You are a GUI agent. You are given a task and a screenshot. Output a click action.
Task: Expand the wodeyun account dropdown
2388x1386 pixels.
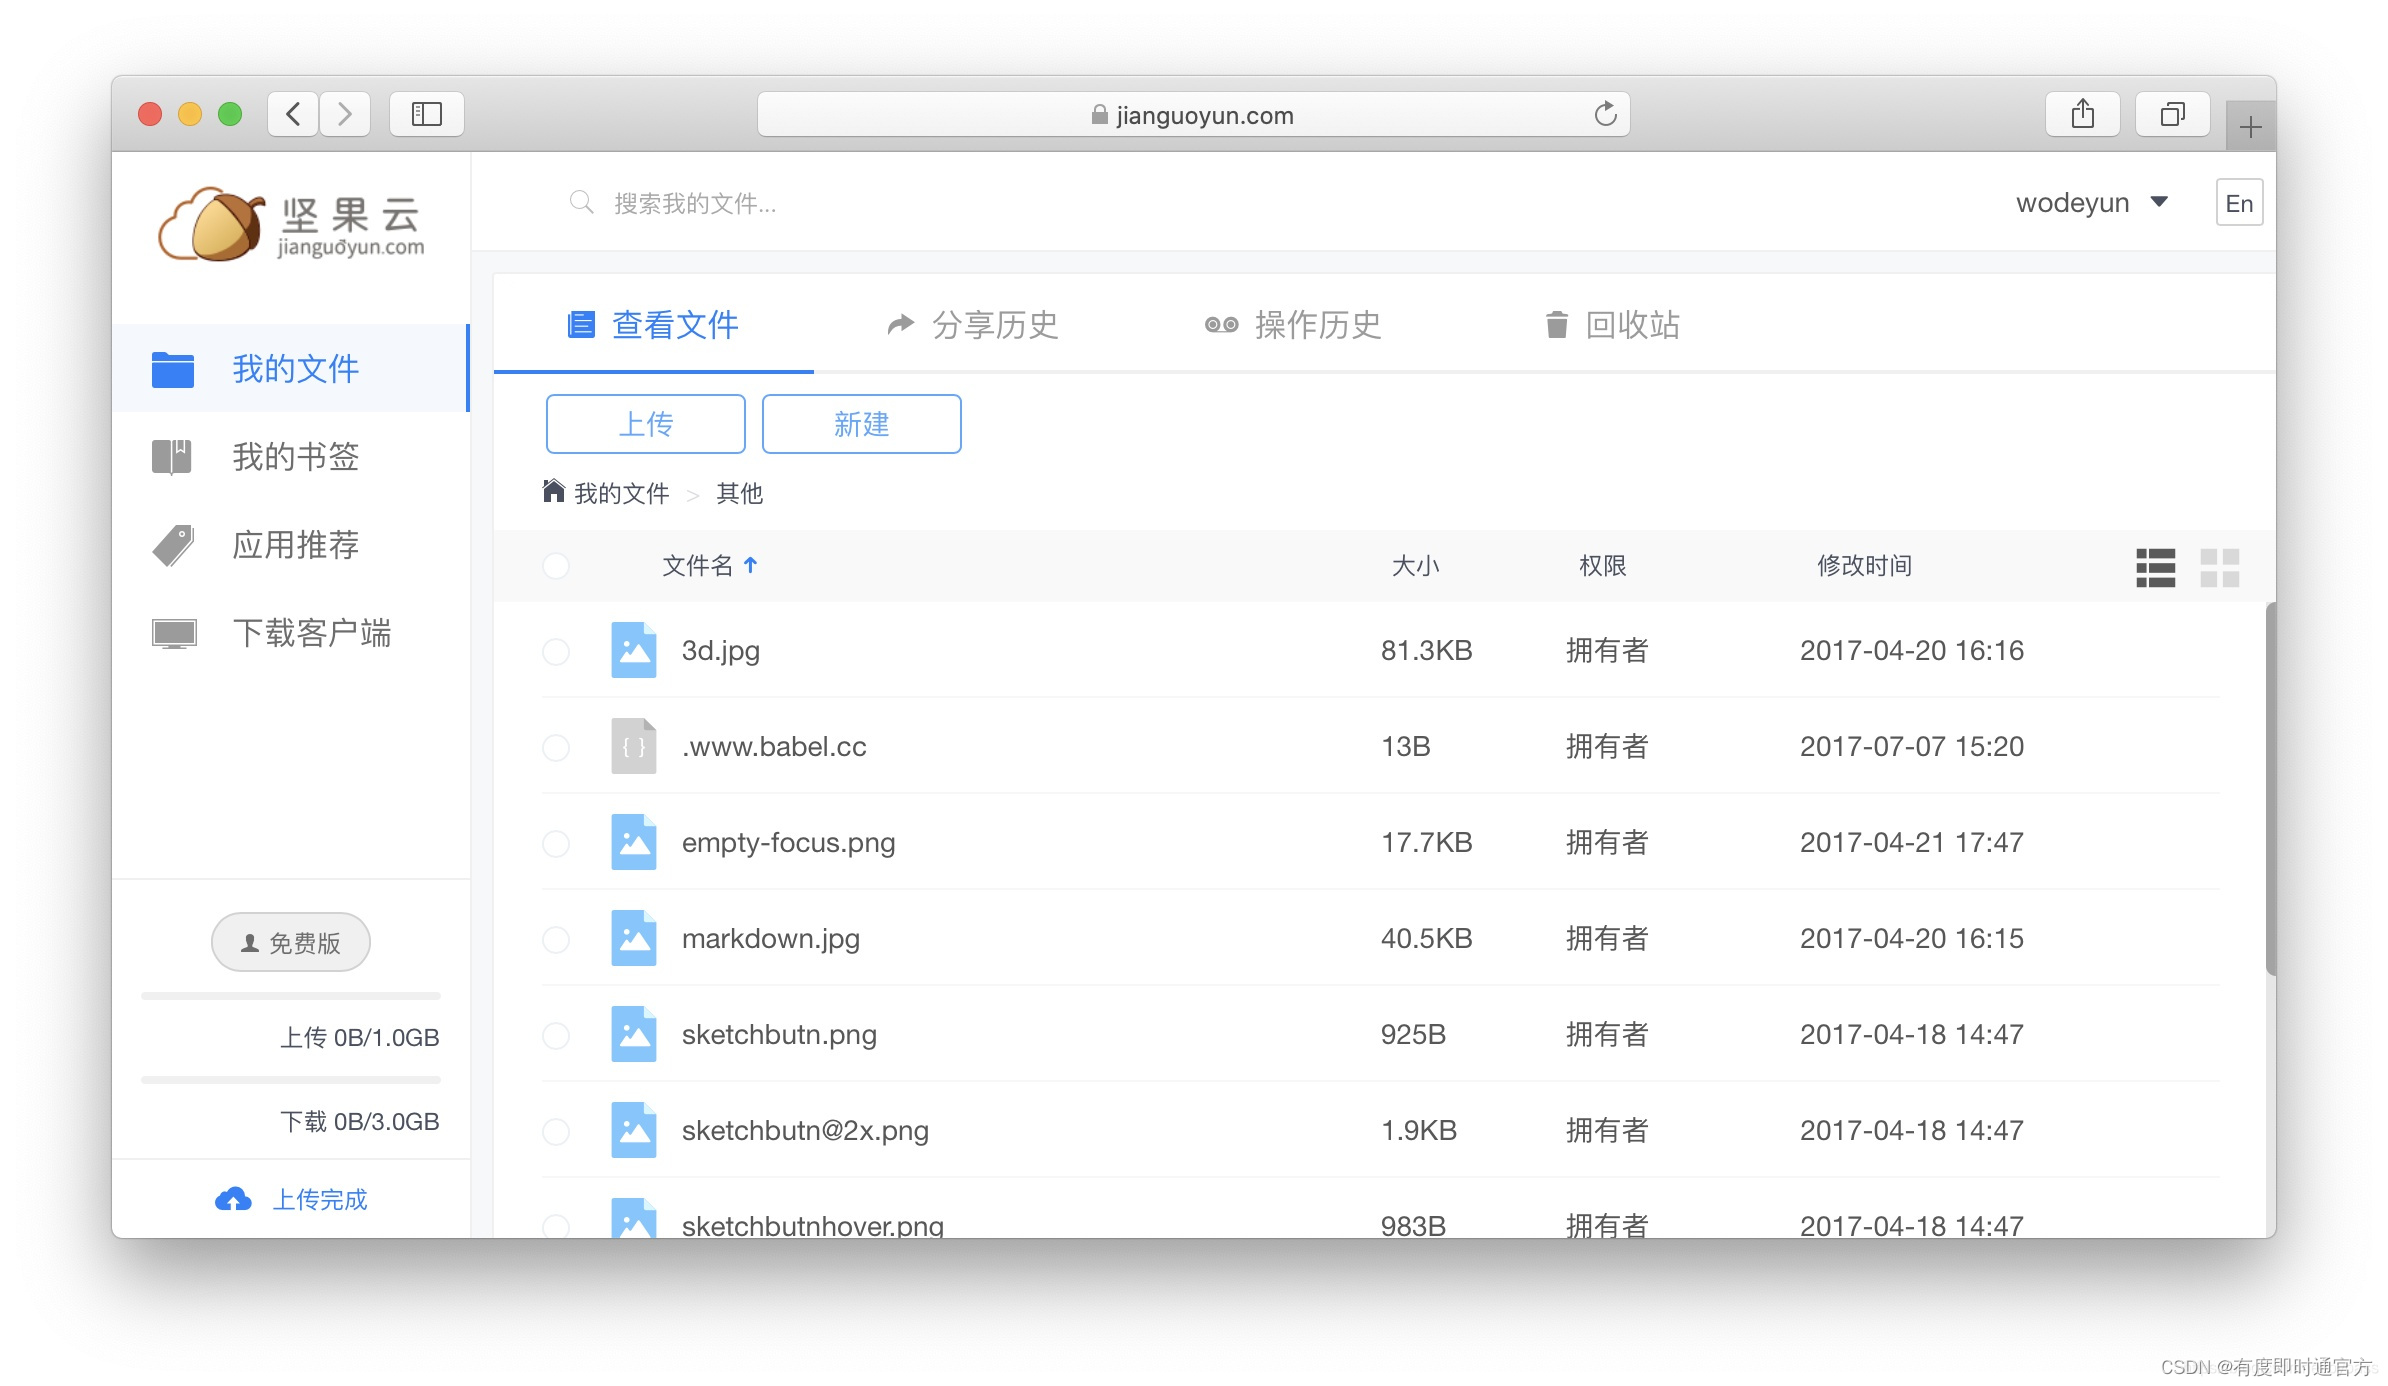pyautogui.click(x=2159, y=203)
